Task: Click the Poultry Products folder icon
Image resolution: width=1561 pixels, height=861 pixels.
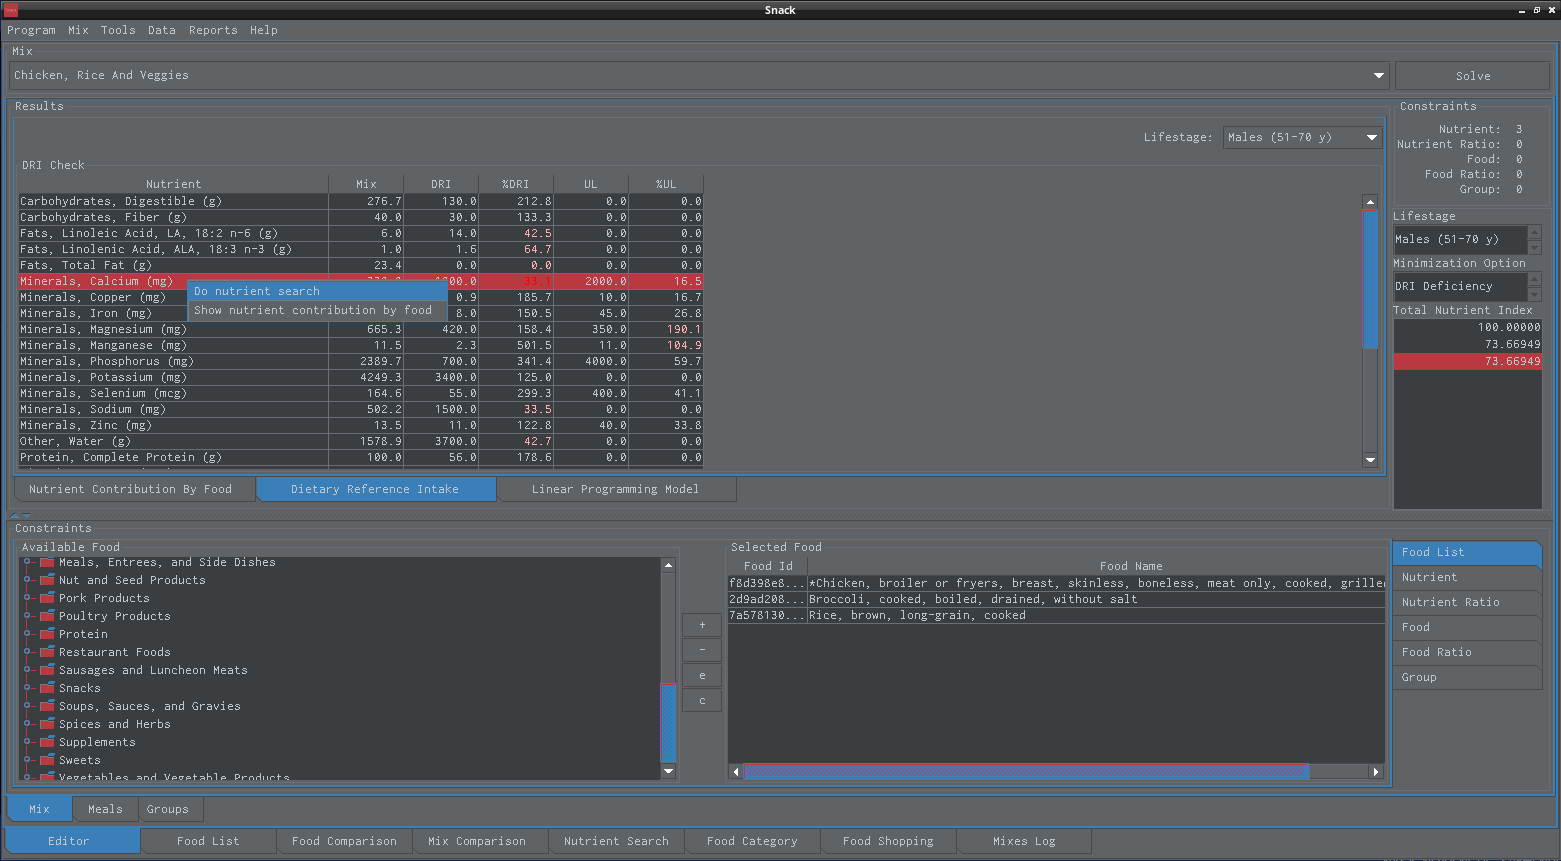Action: (47, 616)
